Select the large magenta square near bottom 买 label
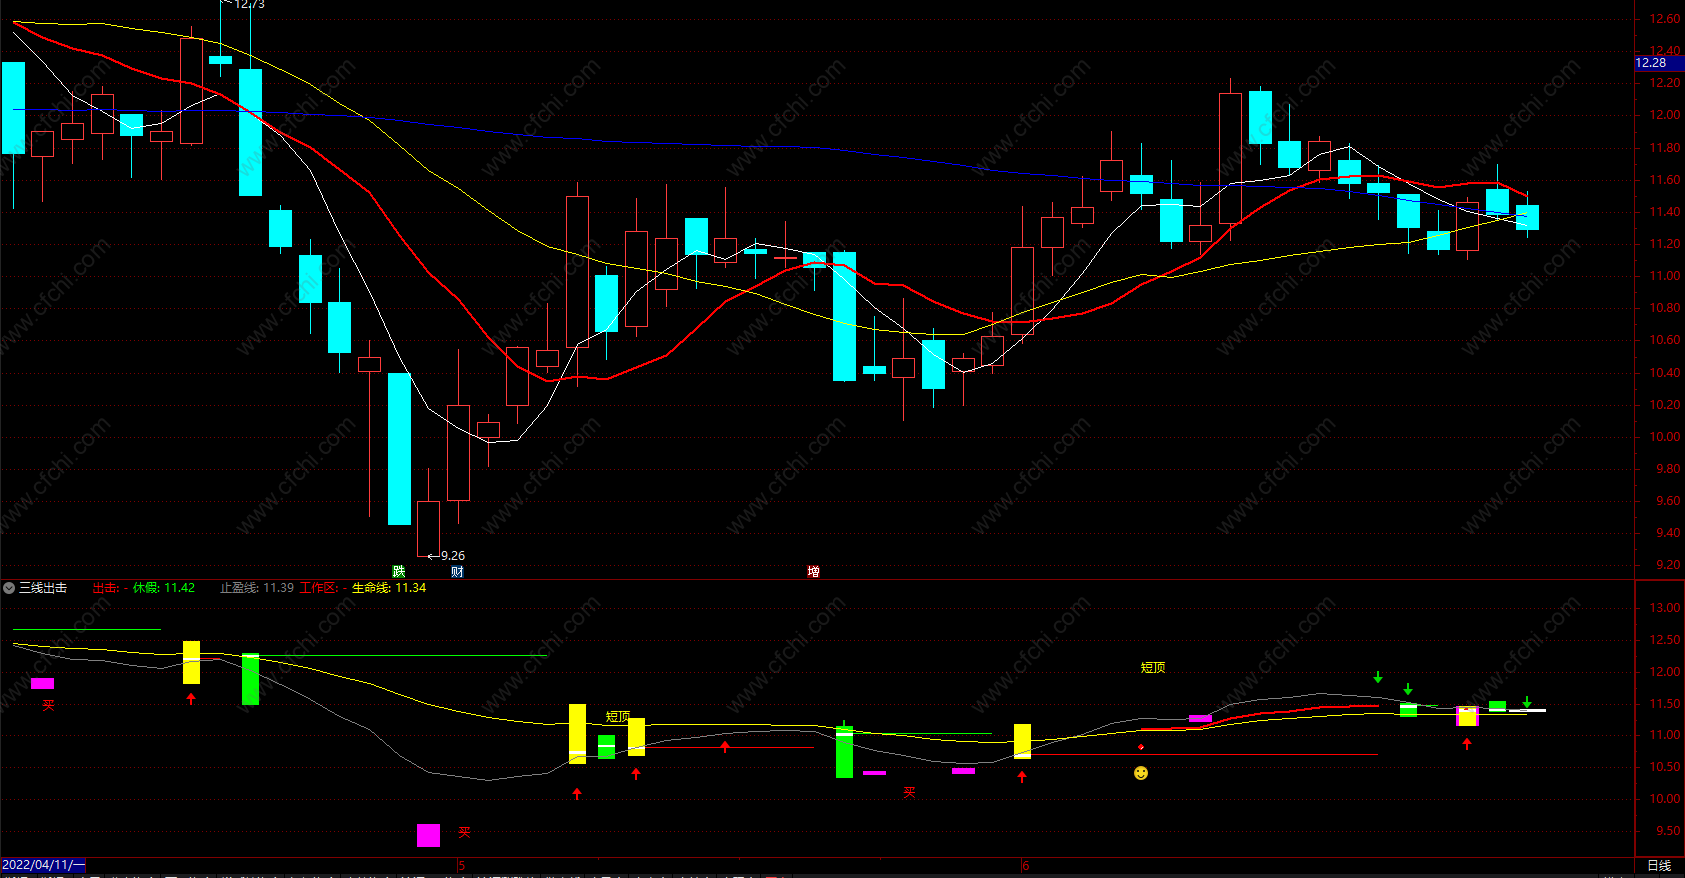 coord(428,835)
